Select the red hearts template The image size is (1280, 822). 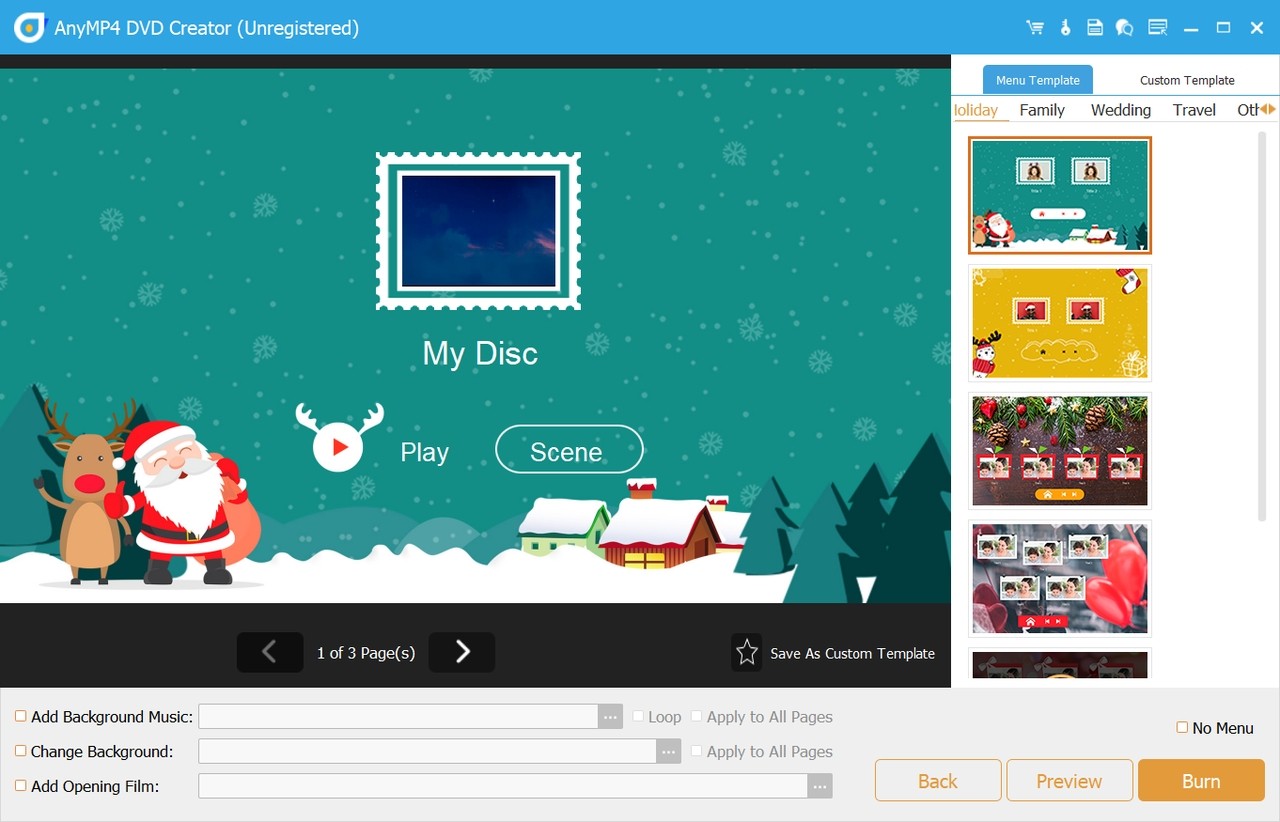click(x=1060, y=578)
